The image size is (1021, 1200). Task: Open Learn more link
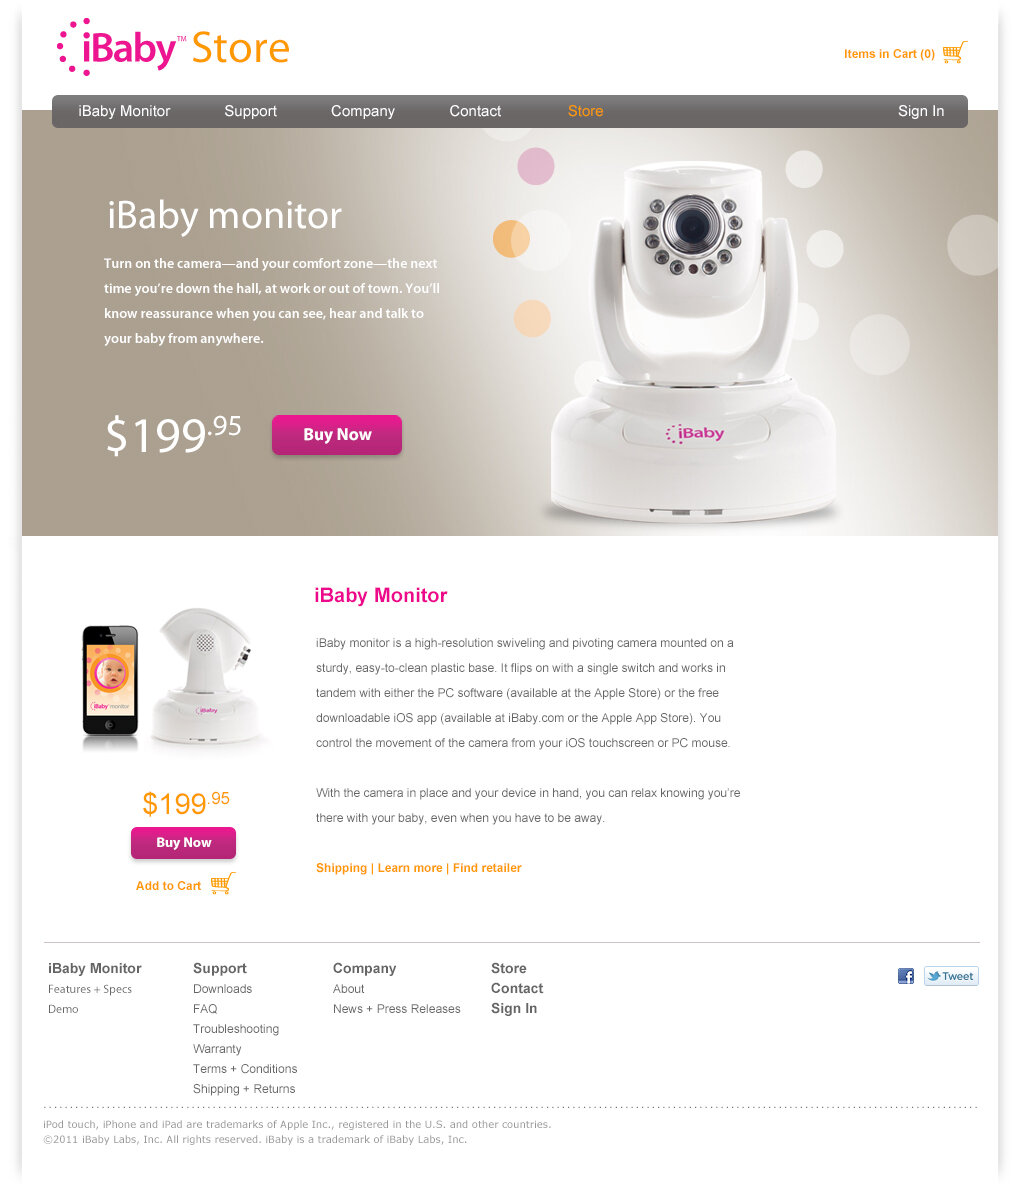tap(410, 868)
